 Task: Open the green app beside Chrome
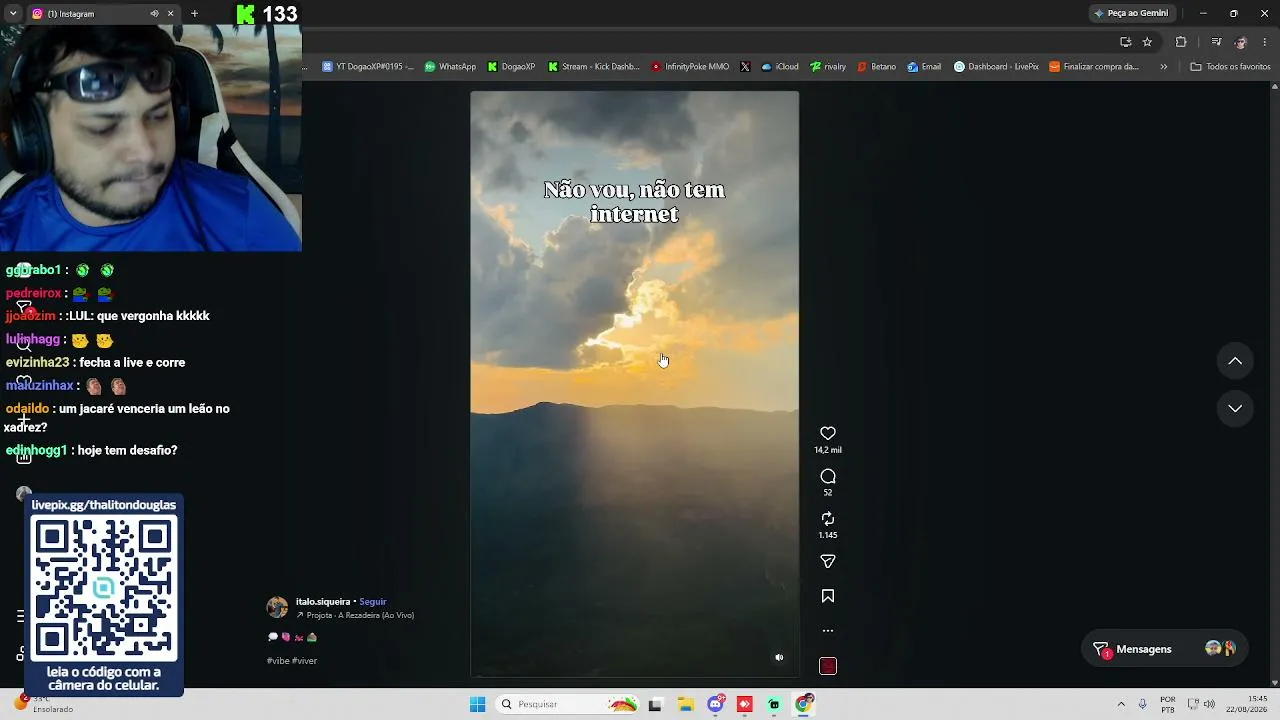(x=774, y=704)
